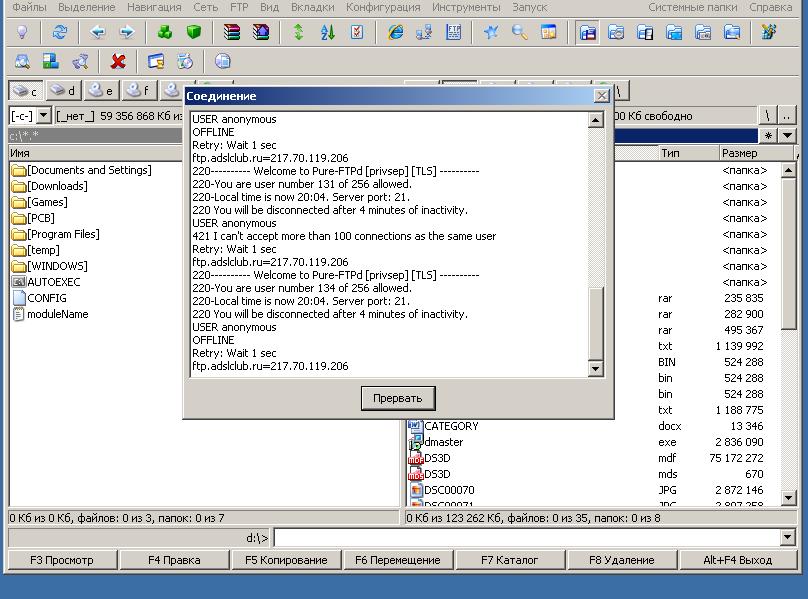This screenshot has height=599, width=808.
Task: Close the Соединение dialog
Action: [x=601, y=96]
